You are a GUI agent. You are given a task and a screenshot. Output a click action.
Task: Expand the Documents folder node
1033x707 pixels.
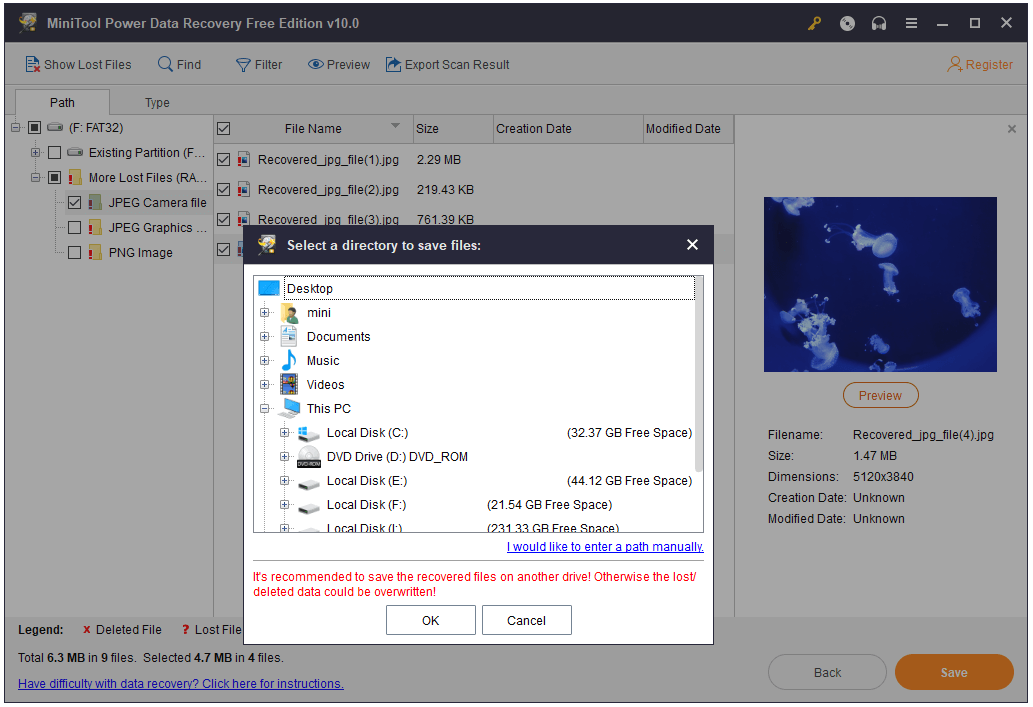point(265,337)
